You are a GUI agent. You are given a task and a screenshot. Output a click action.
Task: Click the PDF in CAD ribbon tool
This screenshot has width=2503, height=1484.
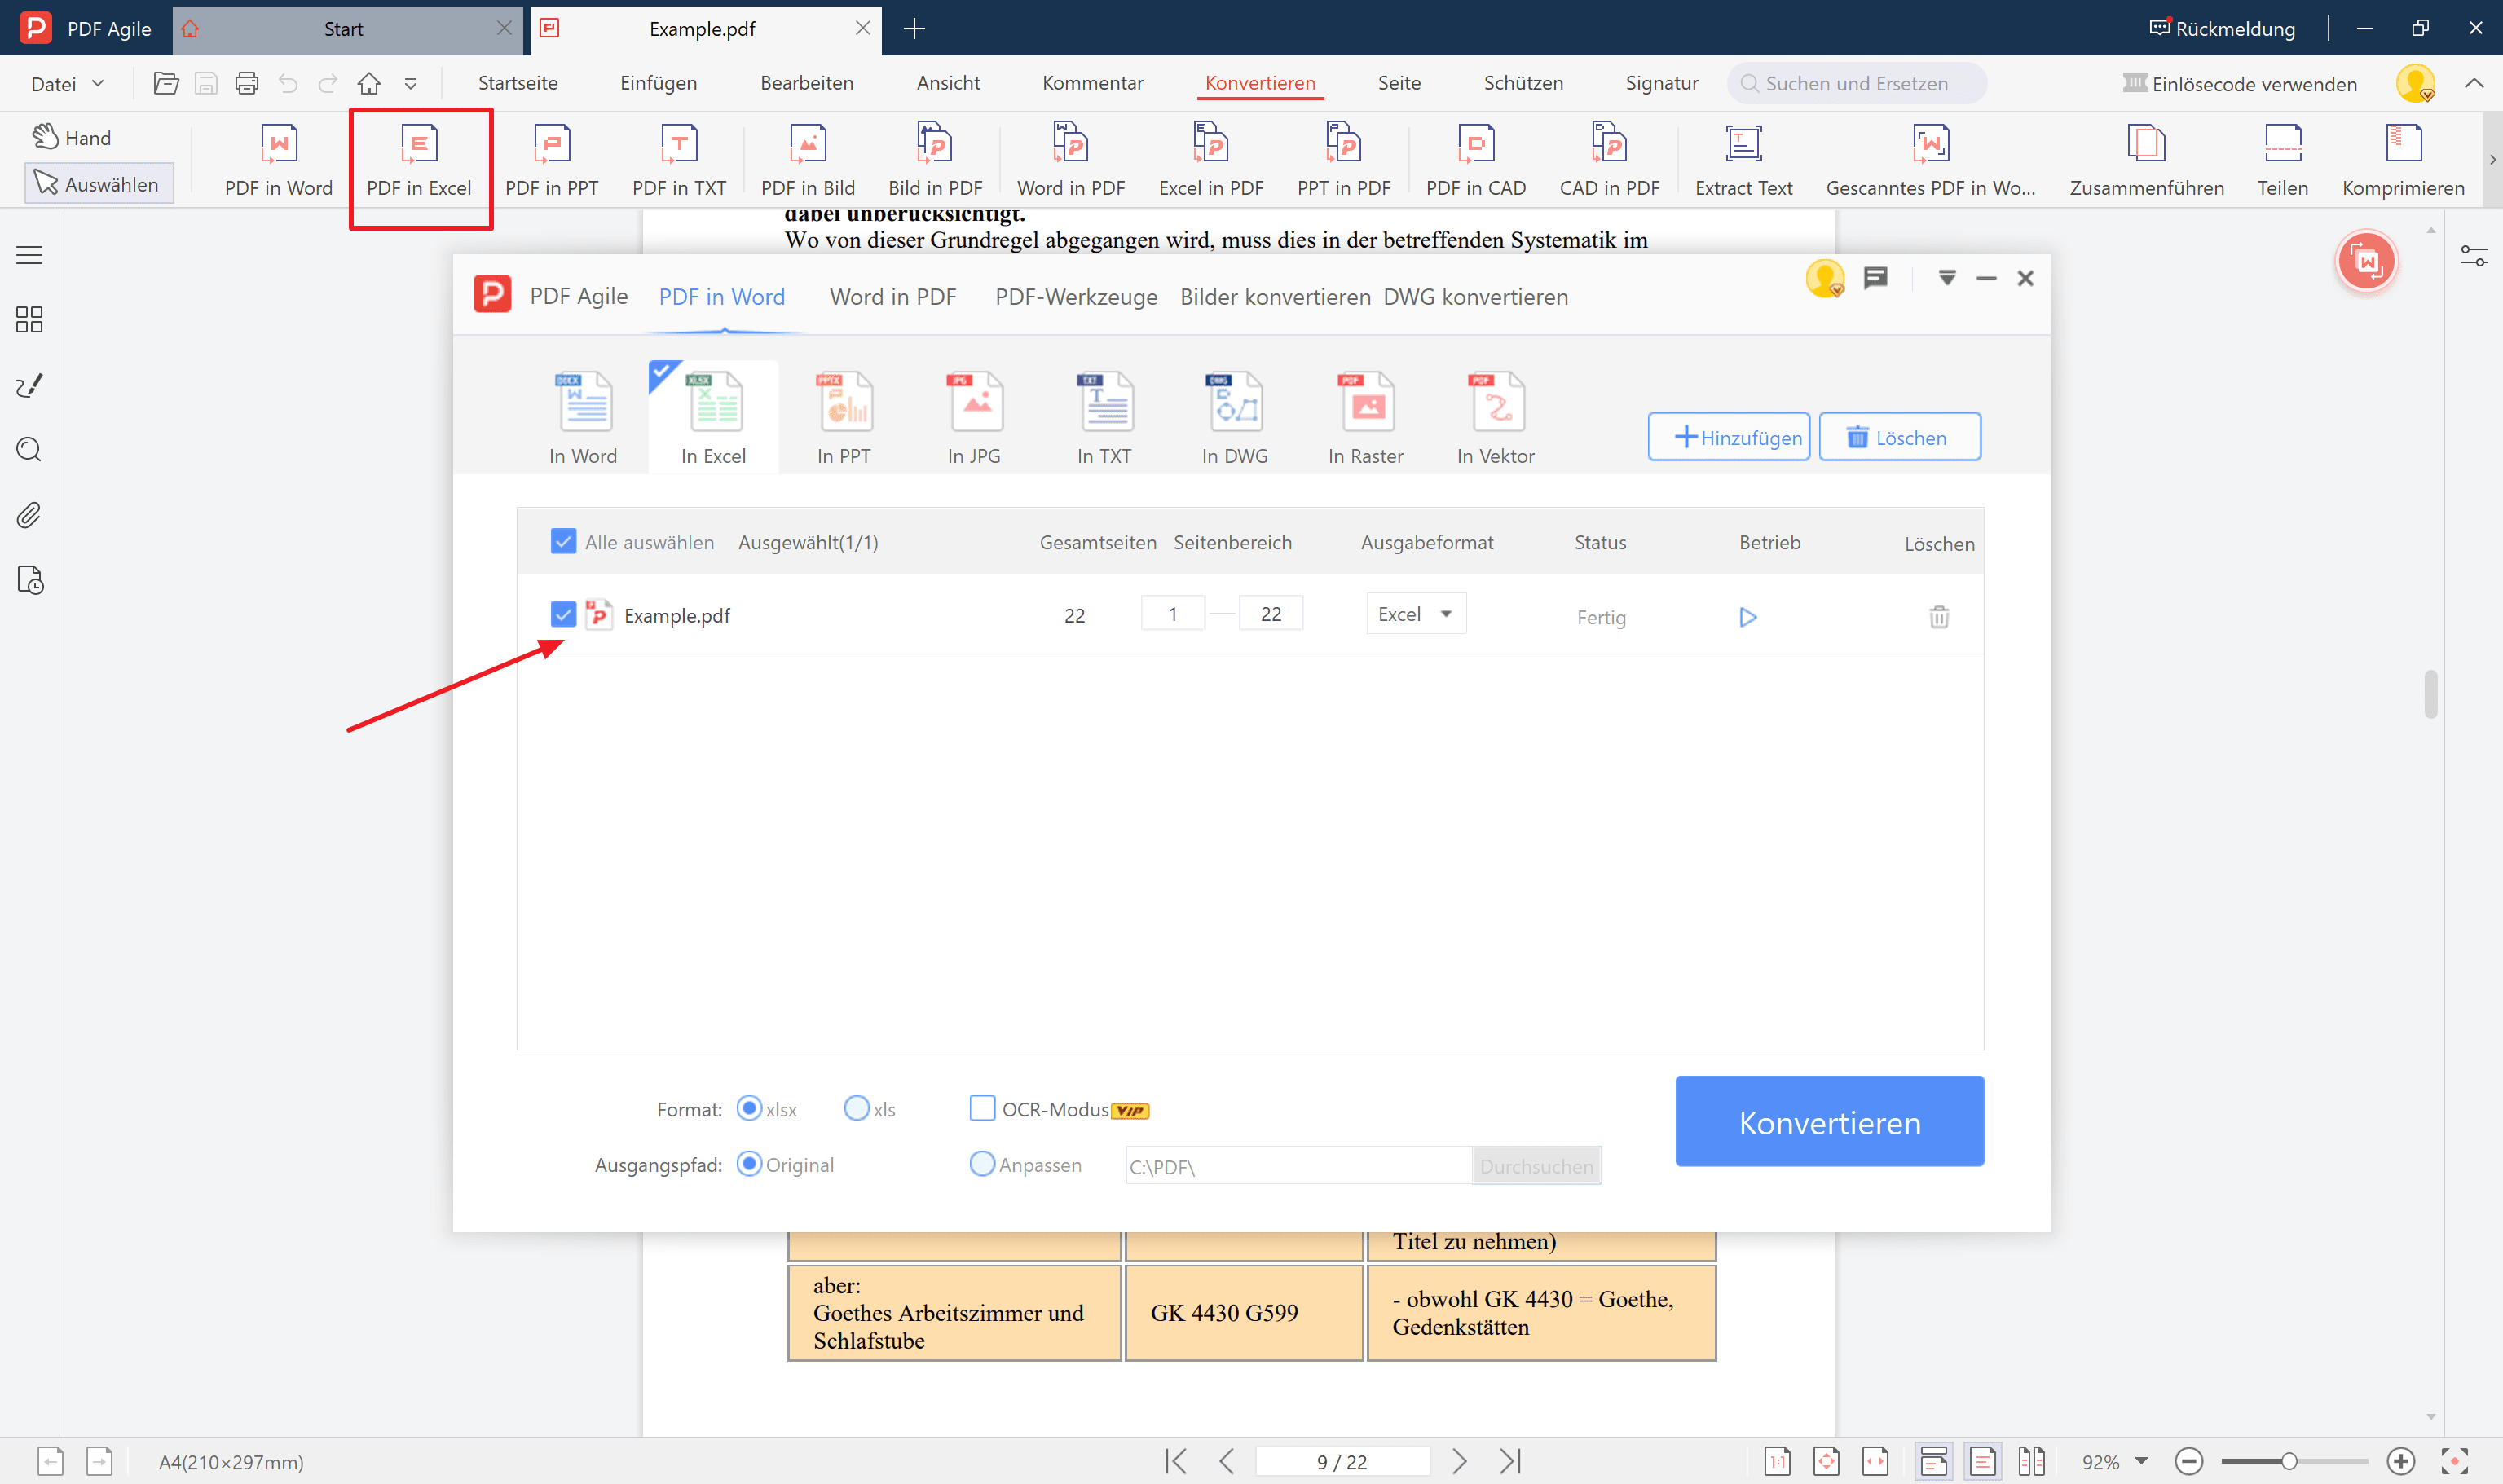coord(1475,160)
